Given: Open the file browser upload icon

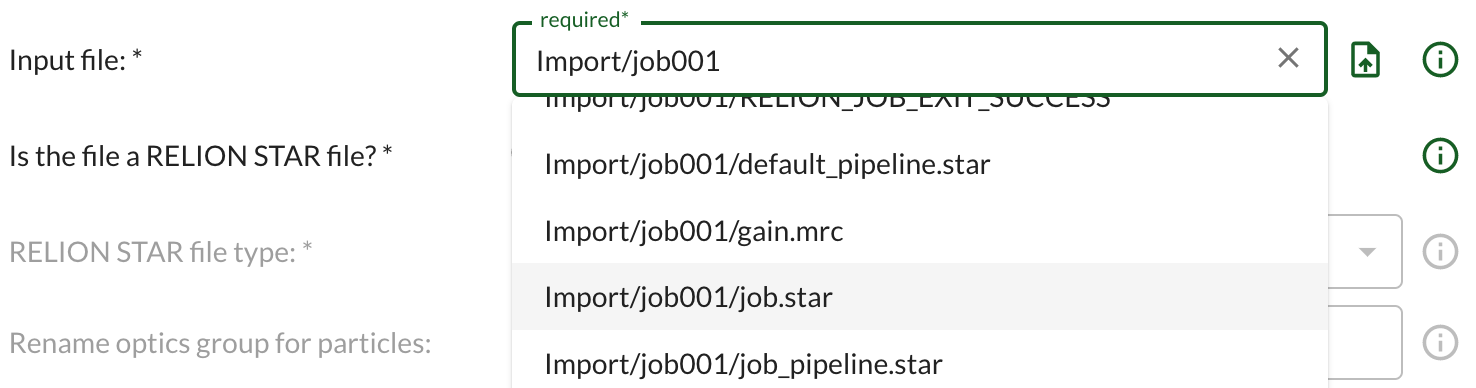Looking at the screenshot, I should point(1366,61).
